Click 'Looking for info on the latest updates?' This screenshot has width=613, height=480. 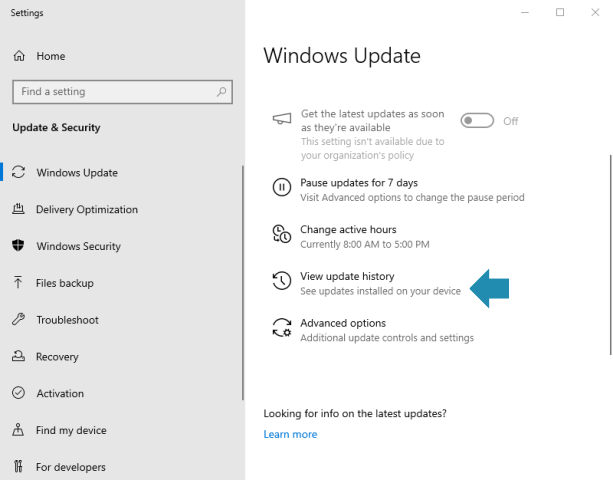tap(355, 414)
